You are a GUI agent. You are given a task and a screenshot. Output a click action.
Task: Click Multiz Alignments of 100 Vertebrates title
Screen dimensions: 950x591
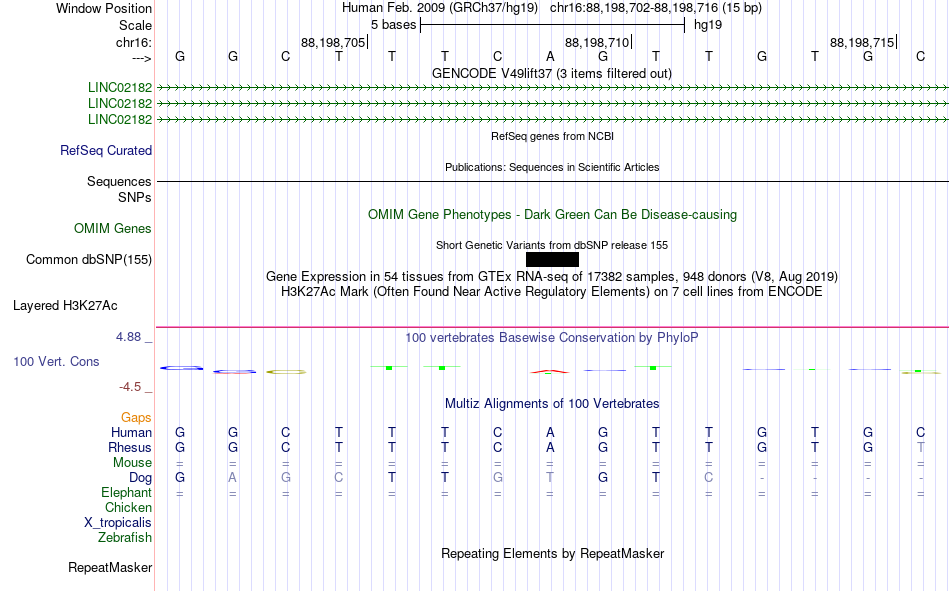(x=552, y=404)
